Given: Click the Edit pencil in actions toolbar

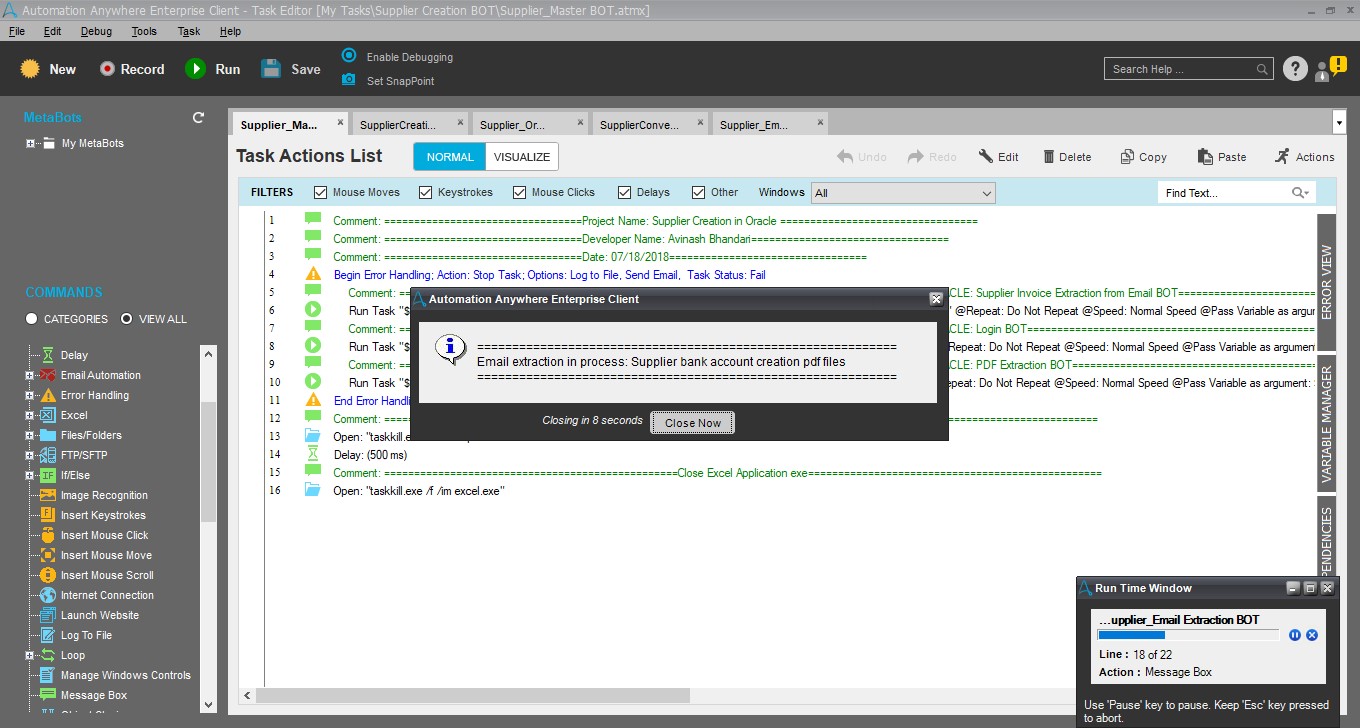Looking at the screenshot, I should click(985, 157).
